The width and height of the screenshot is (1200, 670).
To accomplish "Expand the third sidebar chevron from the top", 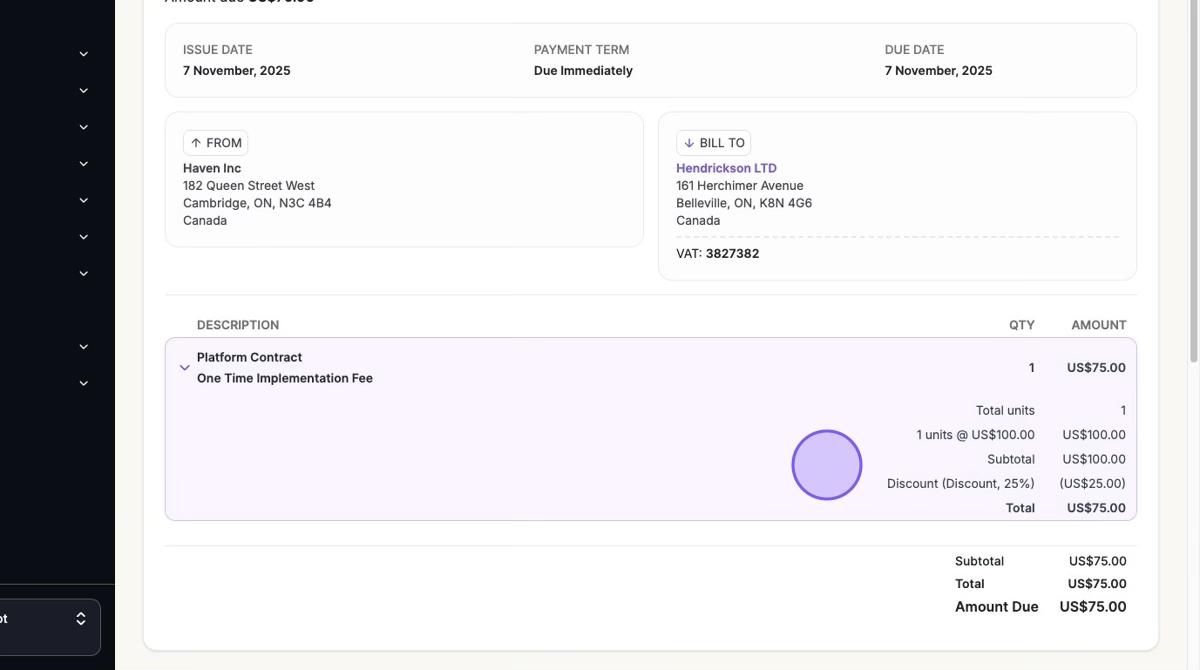I will pyautogui.click(x=84, y=127).
